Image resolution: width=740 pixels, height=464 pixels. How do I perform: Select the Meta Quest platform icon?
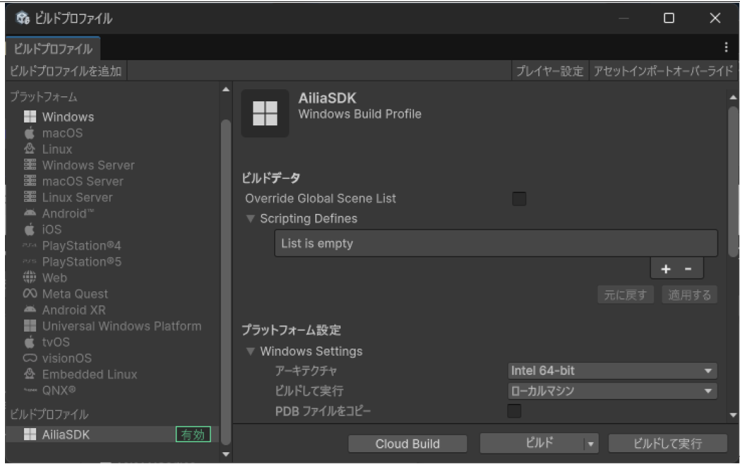(x=30, y=294)
